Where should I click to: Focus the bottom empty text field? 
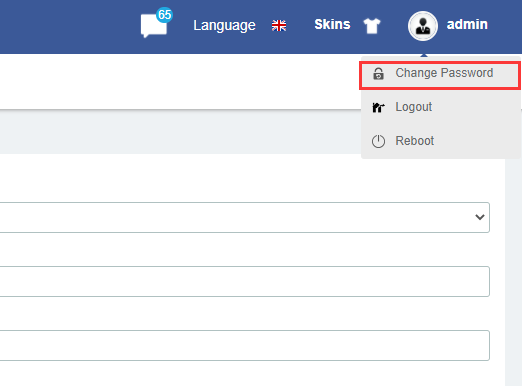click(245, 345)
